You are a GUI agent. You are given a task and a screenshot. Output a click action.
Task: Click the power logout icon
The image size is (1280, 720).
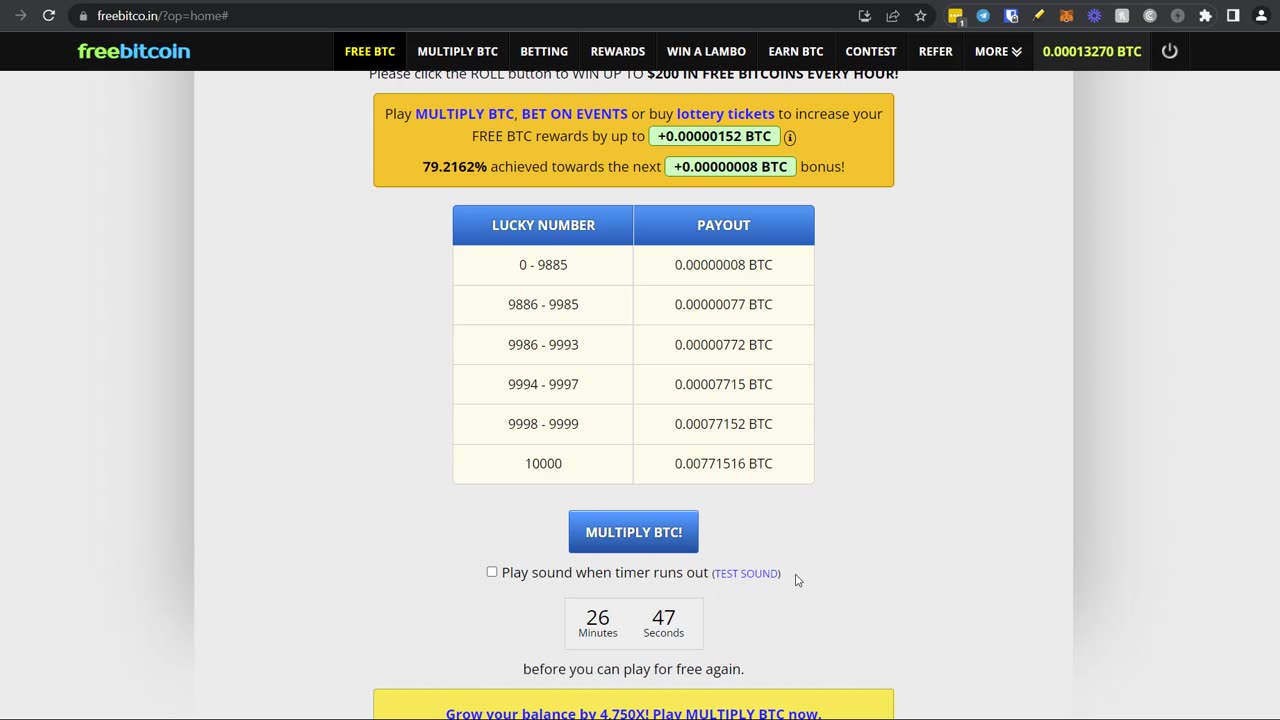[1170, 51]
